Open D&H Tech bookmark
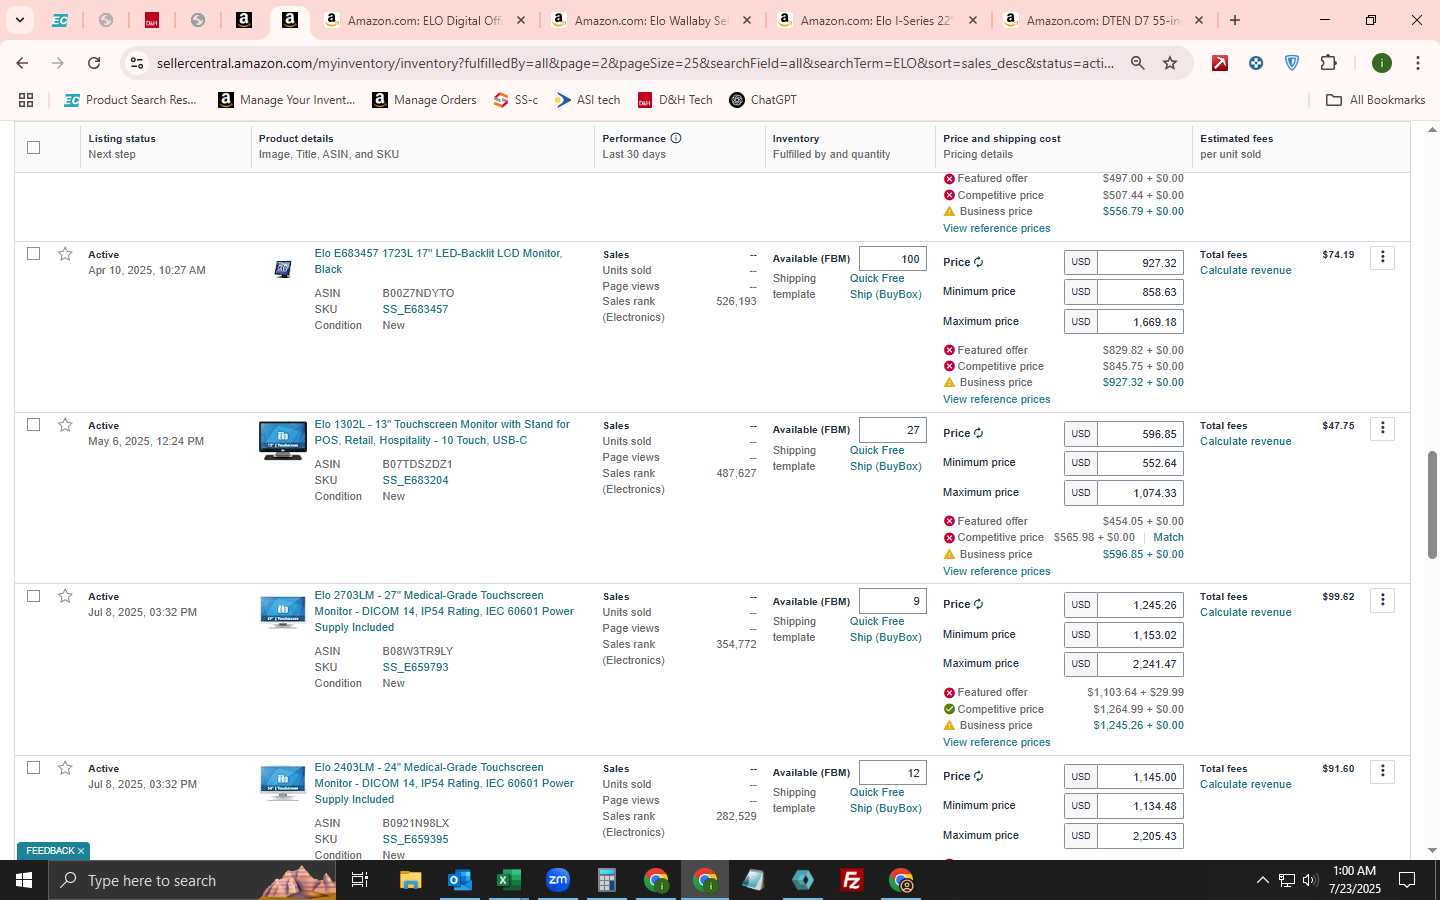Screen dimensions: 1440x900 [x=675, y=100]
